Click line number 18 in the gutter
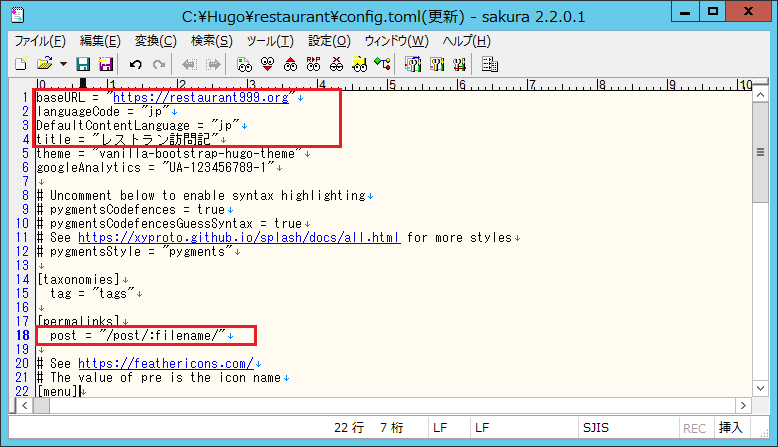 tap(22, 335)
